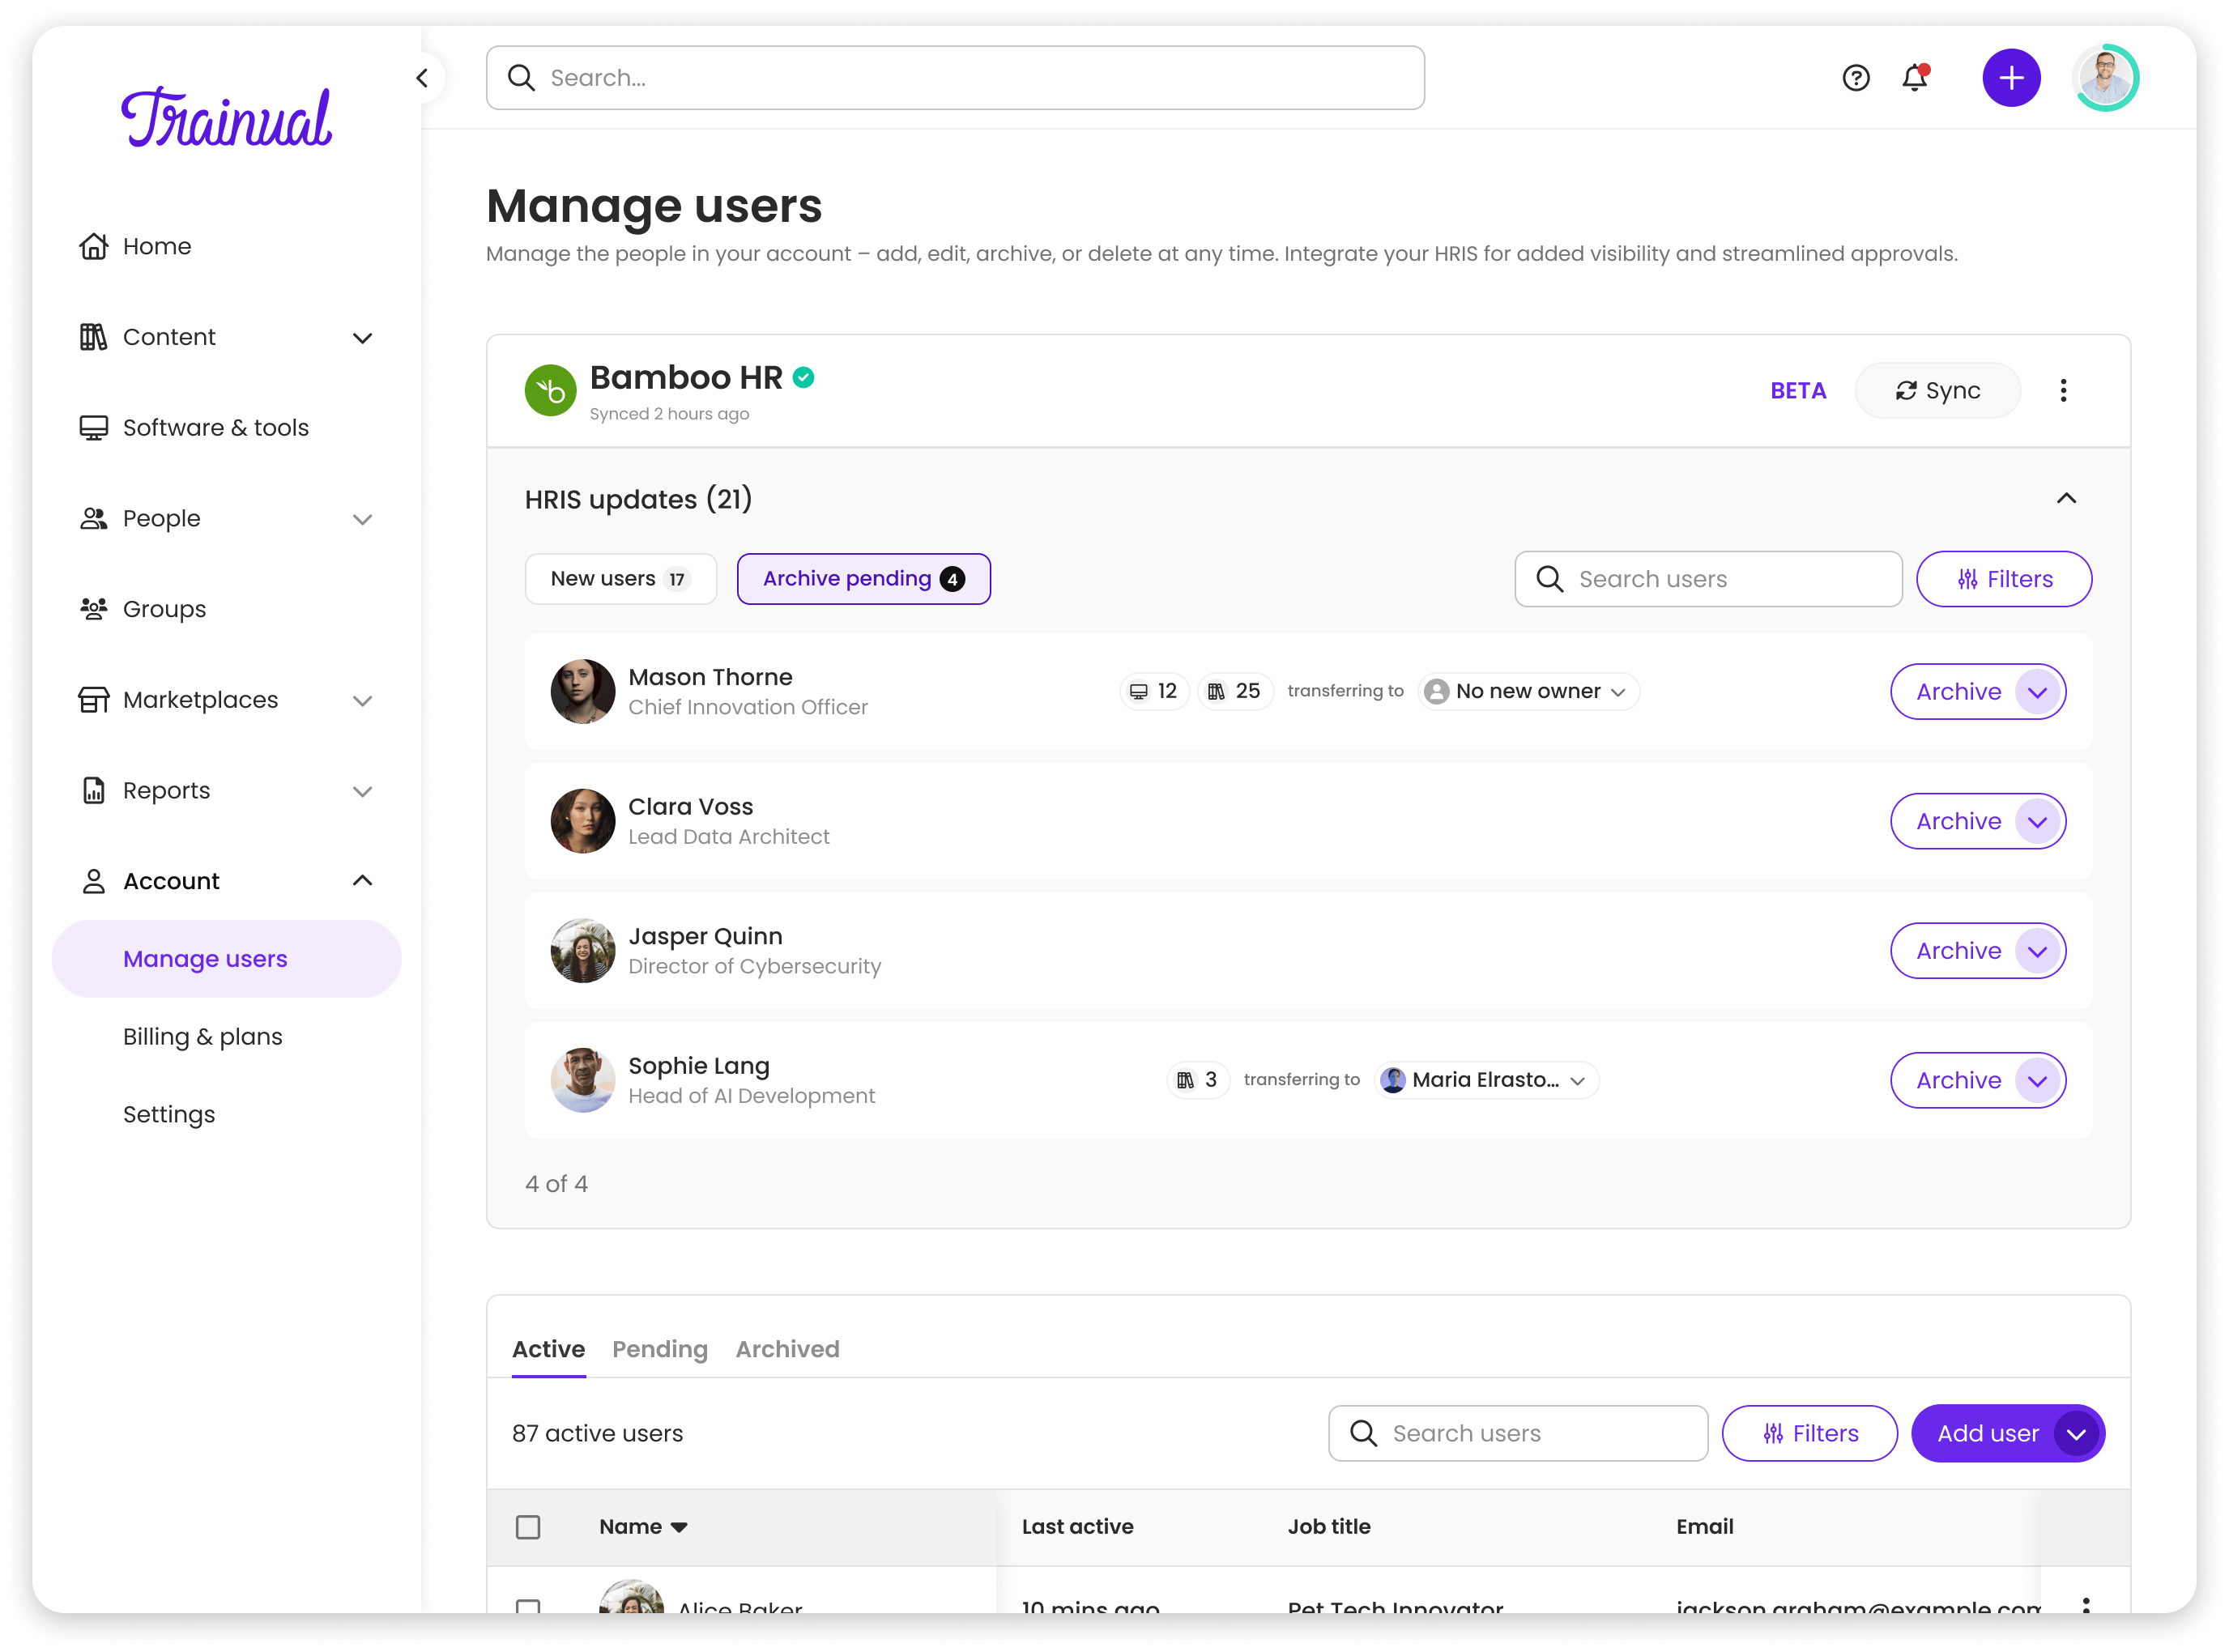This screenshot has height=1652, width=2229.
Task: Click Mason Thorne's content count badge 25
Action: pyautogui.click(x=1234, y=691)
